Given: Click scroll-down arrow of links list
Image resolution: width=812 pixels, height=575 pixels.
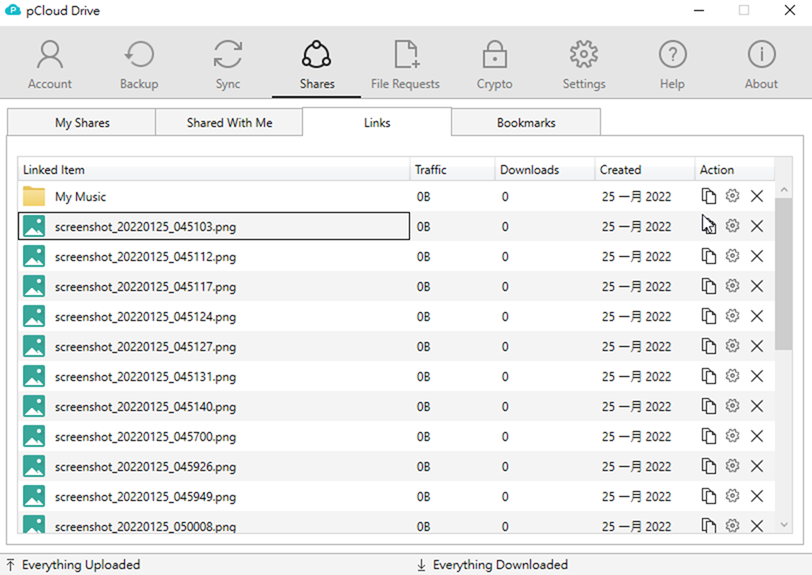Looking at the screenshot, I should point(783,525).
